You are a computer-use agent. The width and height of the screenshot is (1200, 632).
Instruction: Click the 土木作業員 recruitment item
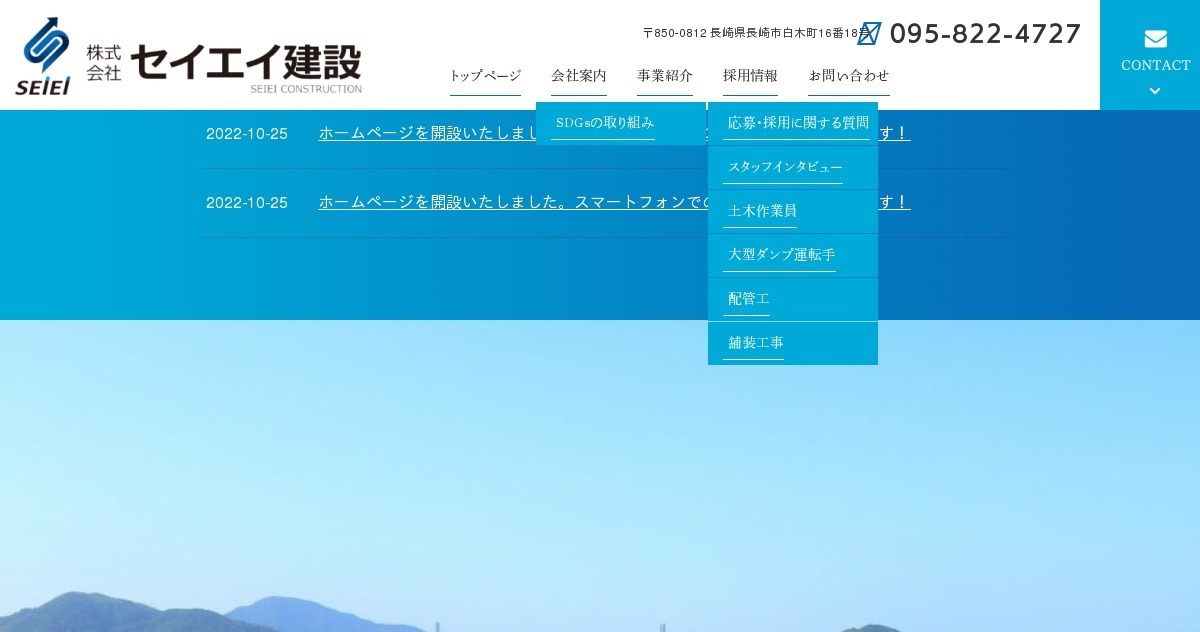click(x=761, y=211)
